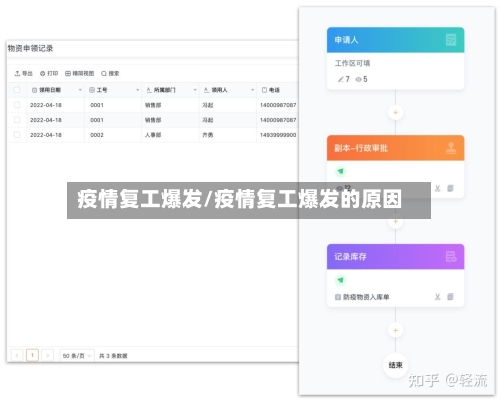500x401 pixels.
Task: Click the copy icon in 副本-行政审批 node
Action: click(450, 189)
